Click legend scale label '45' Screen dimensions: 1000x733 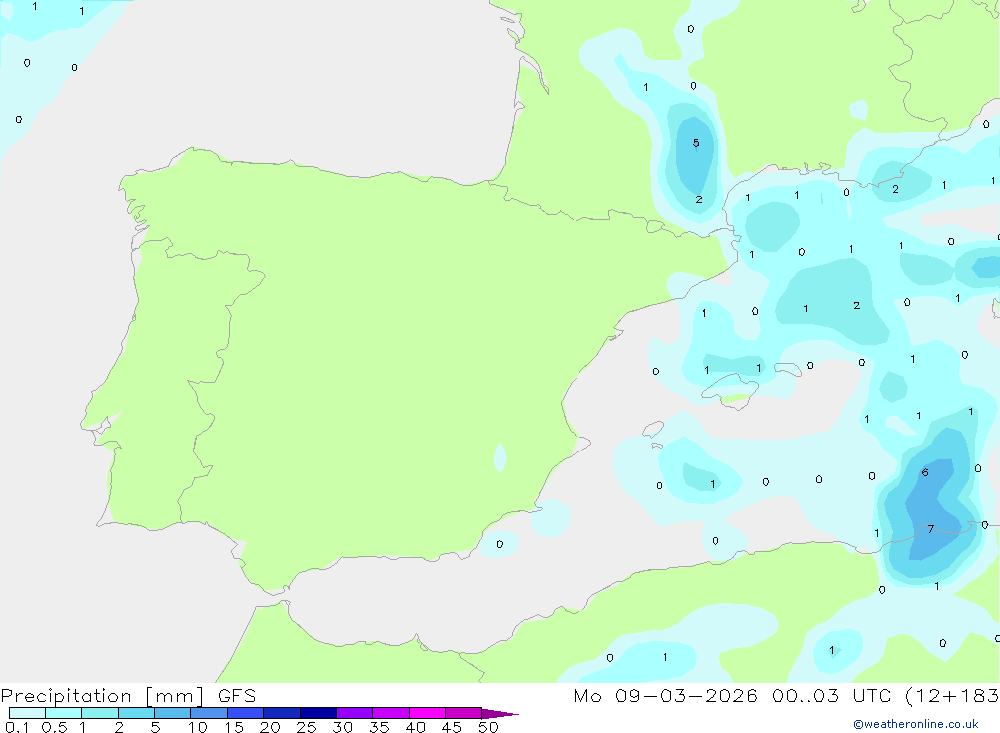pos(452,727)
